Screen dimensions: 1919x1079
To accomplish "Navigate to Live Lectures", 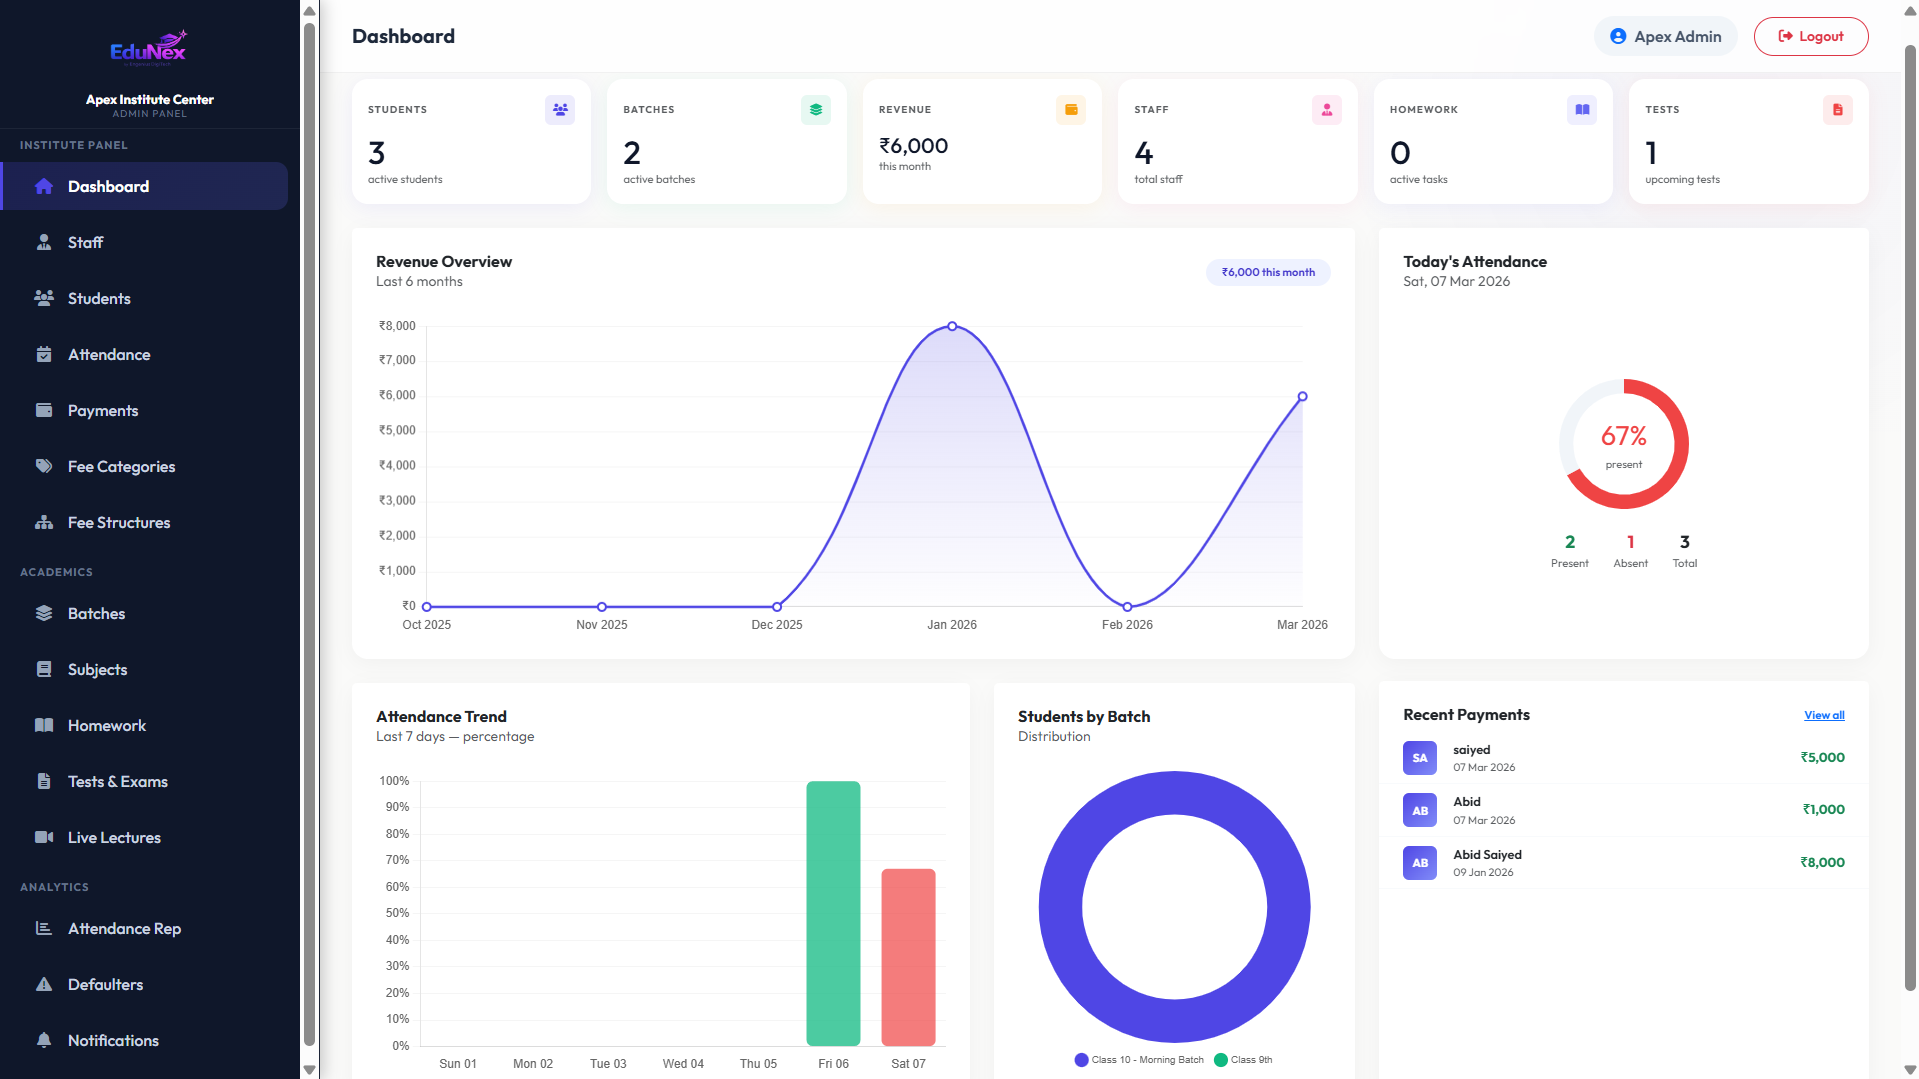I will (114, 838).
